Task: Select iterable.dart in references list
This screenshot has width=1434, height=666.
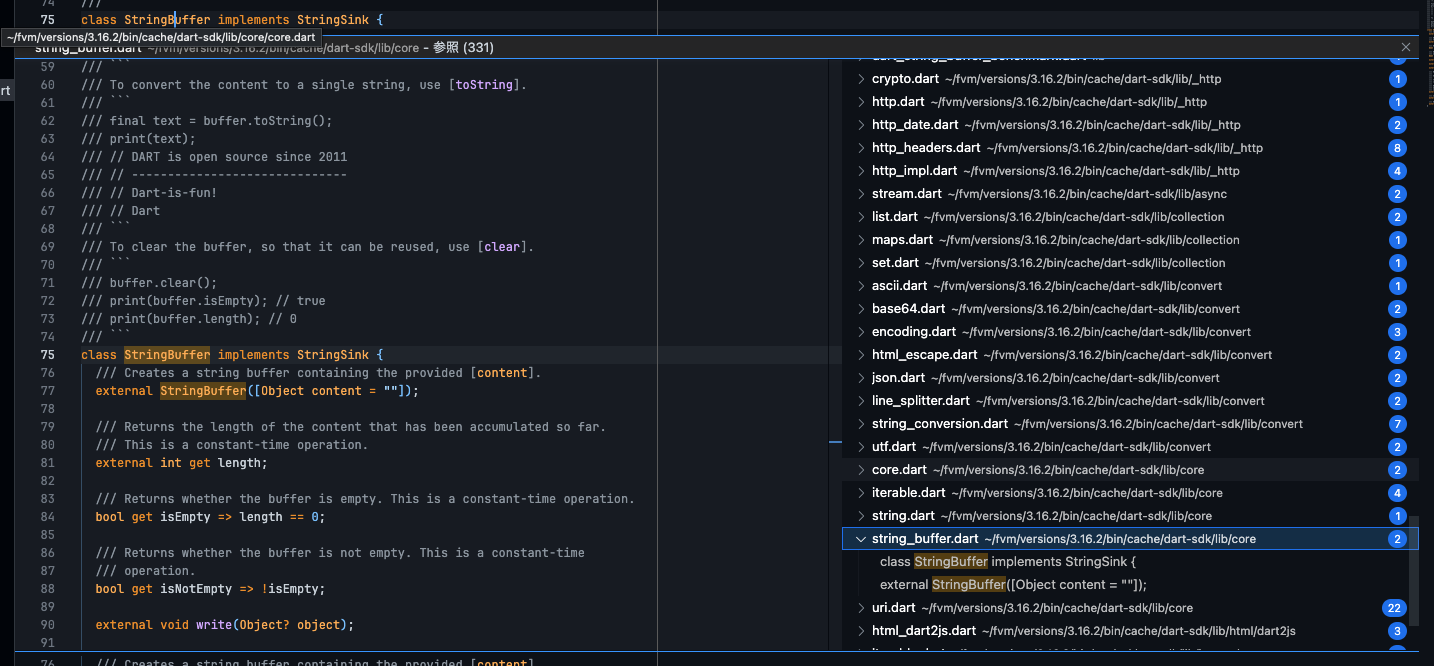Action: point(1130,493)
